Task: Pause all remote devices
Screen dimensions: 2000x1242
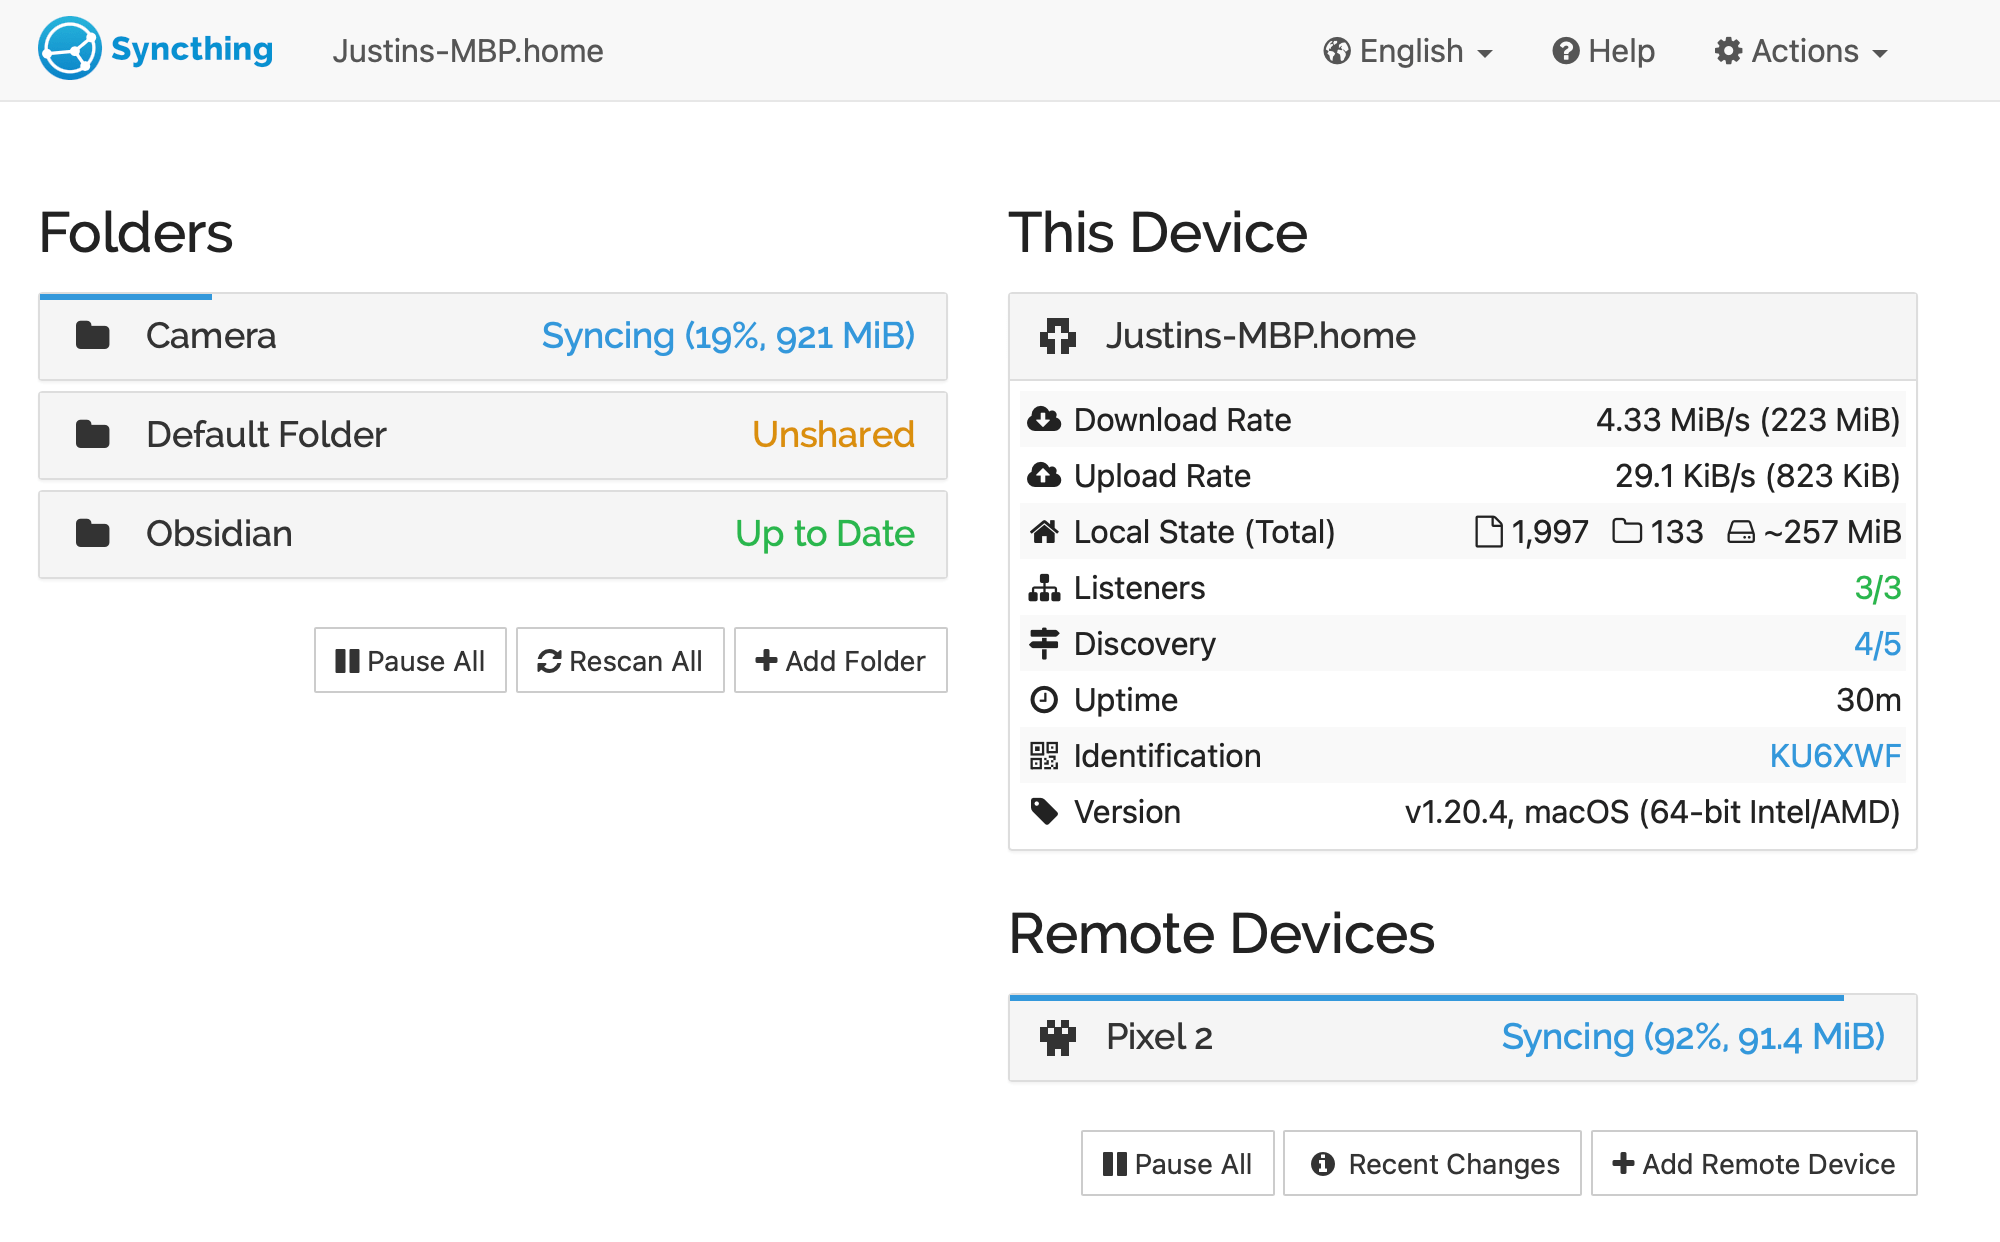Action: (x=1177, y=1164)
